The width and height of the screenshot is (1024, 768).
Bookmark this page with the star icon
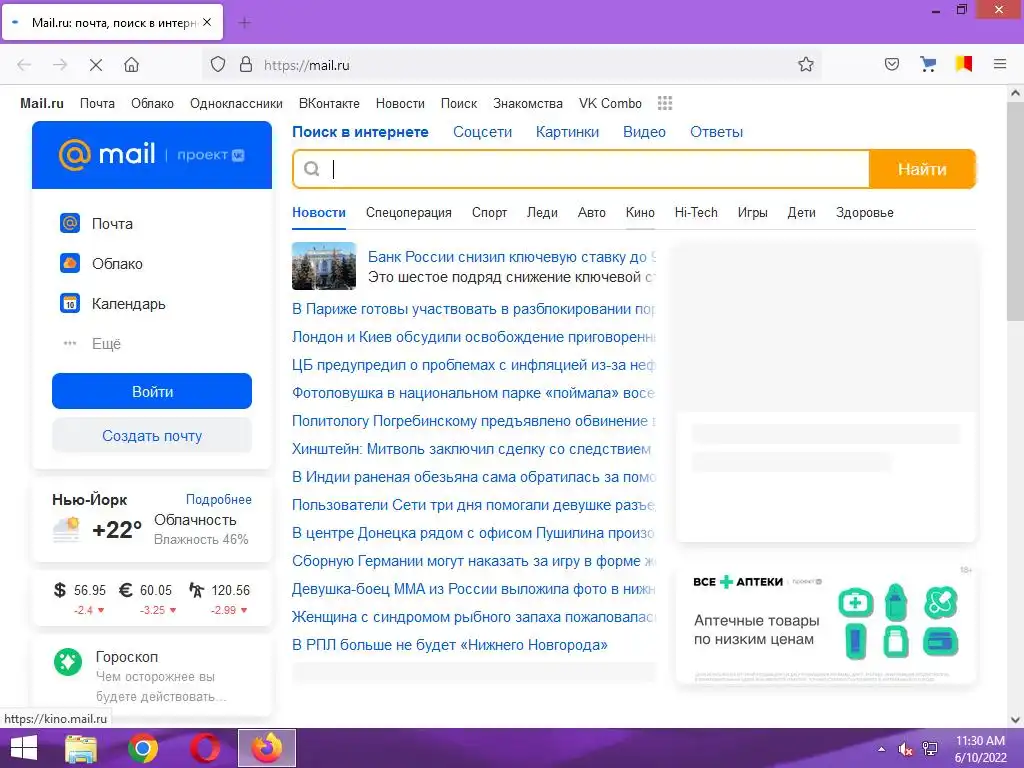coord(806,65)
